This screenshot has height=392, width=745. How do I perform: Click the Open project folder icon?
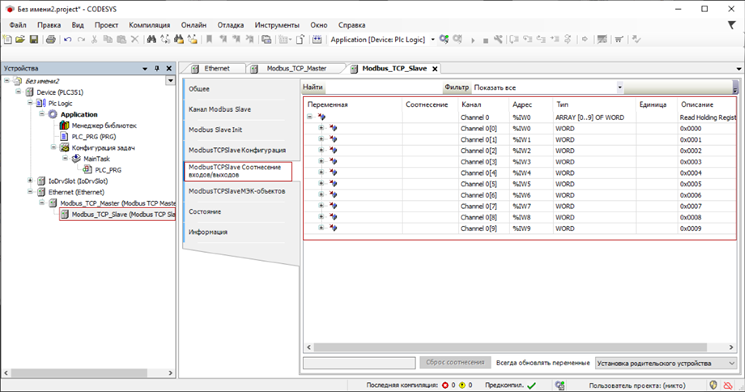(20, 39)
